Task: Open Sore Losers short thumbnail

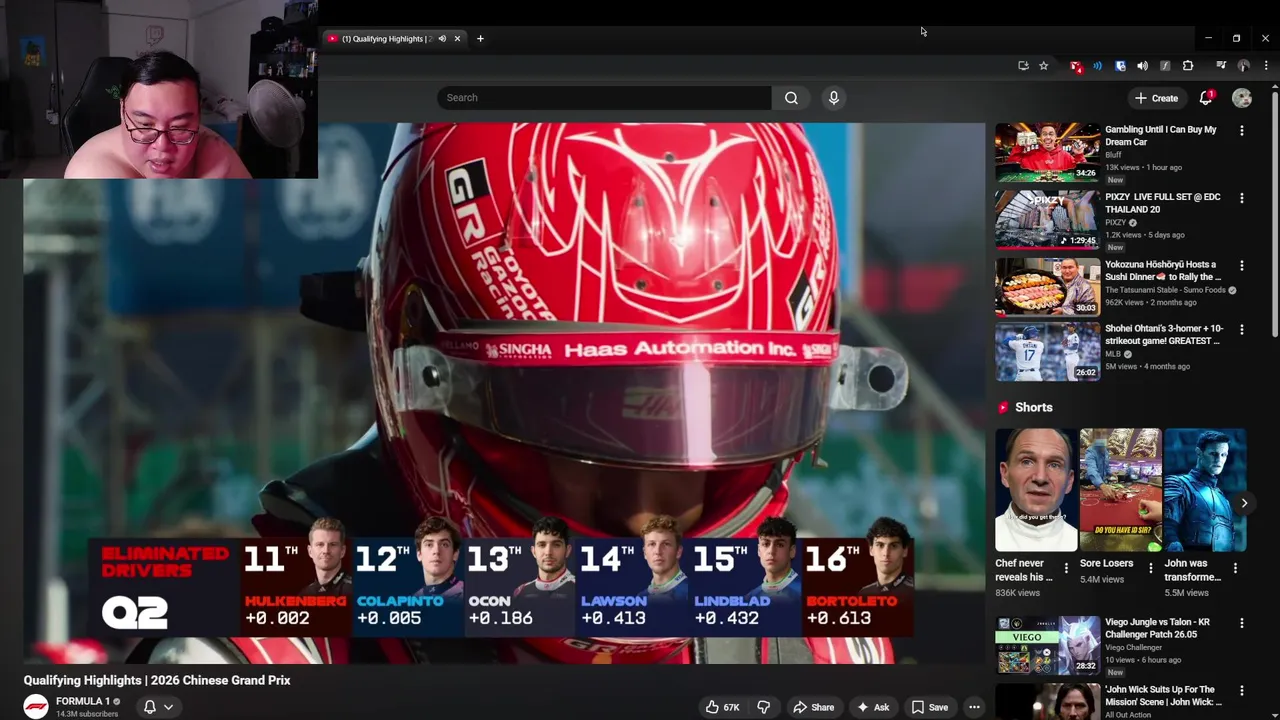Action: [1120, 490]
